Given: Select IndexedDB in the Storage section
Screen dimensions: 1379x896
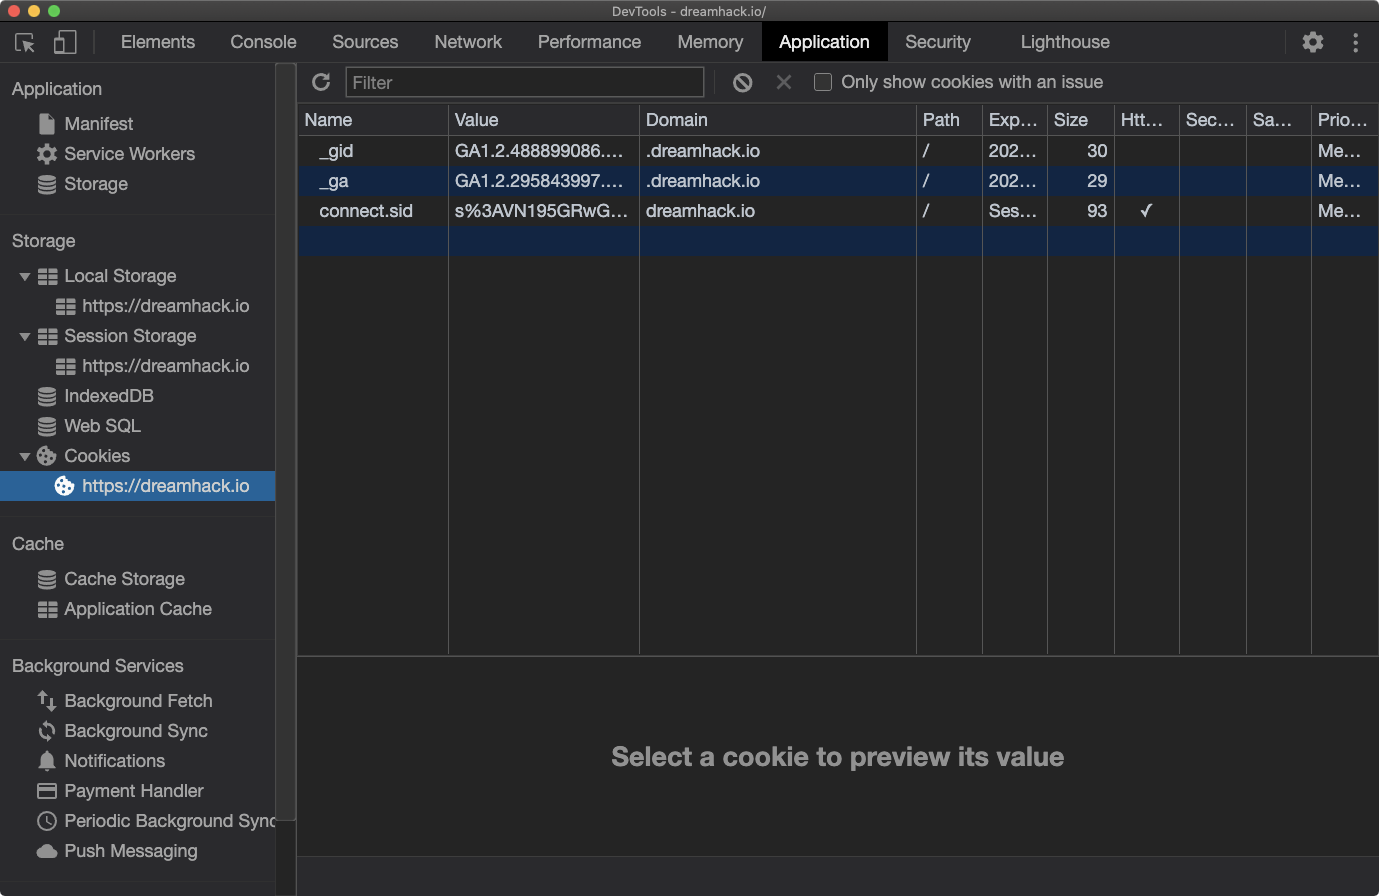Looking at the screenshot, I should tap(108, 396).
